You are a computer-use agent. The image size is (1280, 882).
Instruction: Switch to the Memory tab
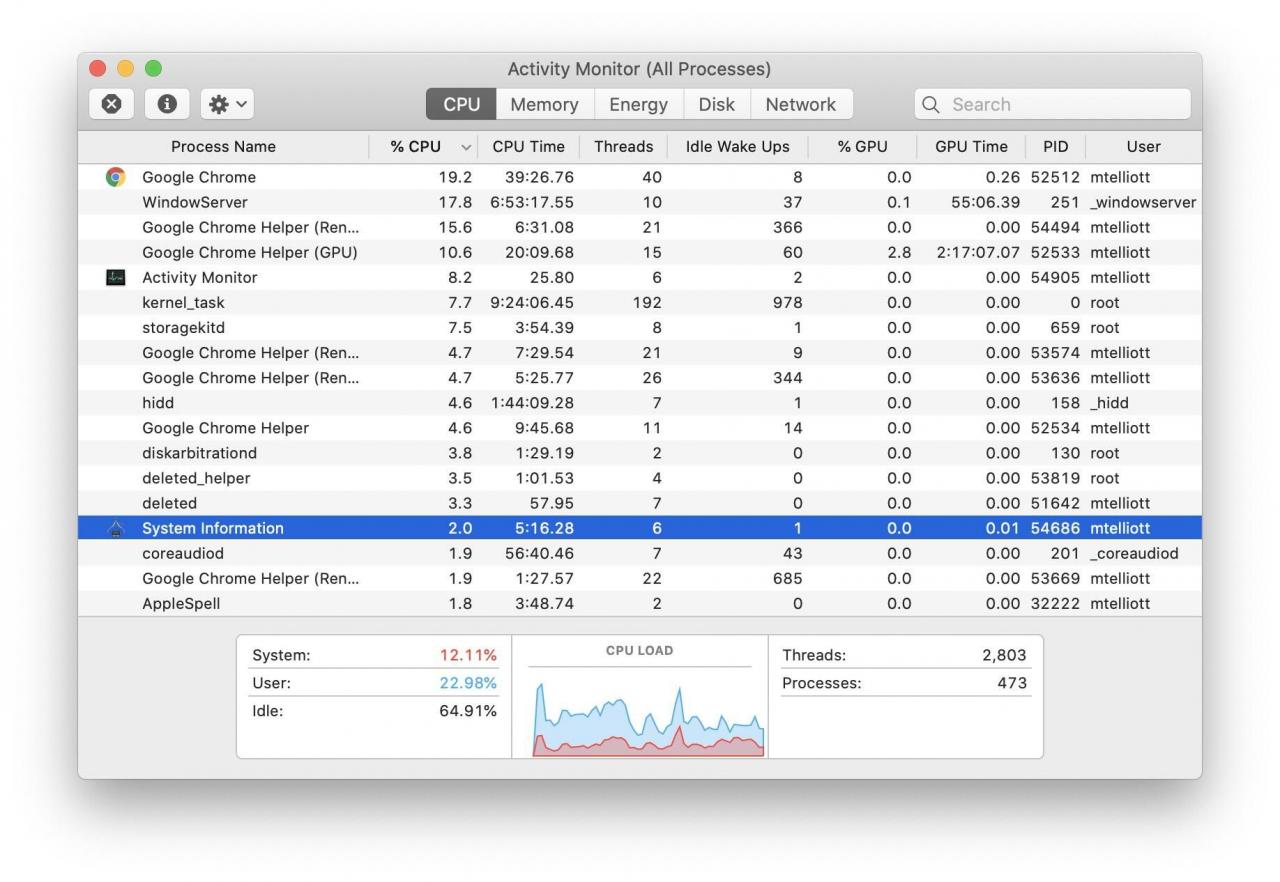[544, 104]
